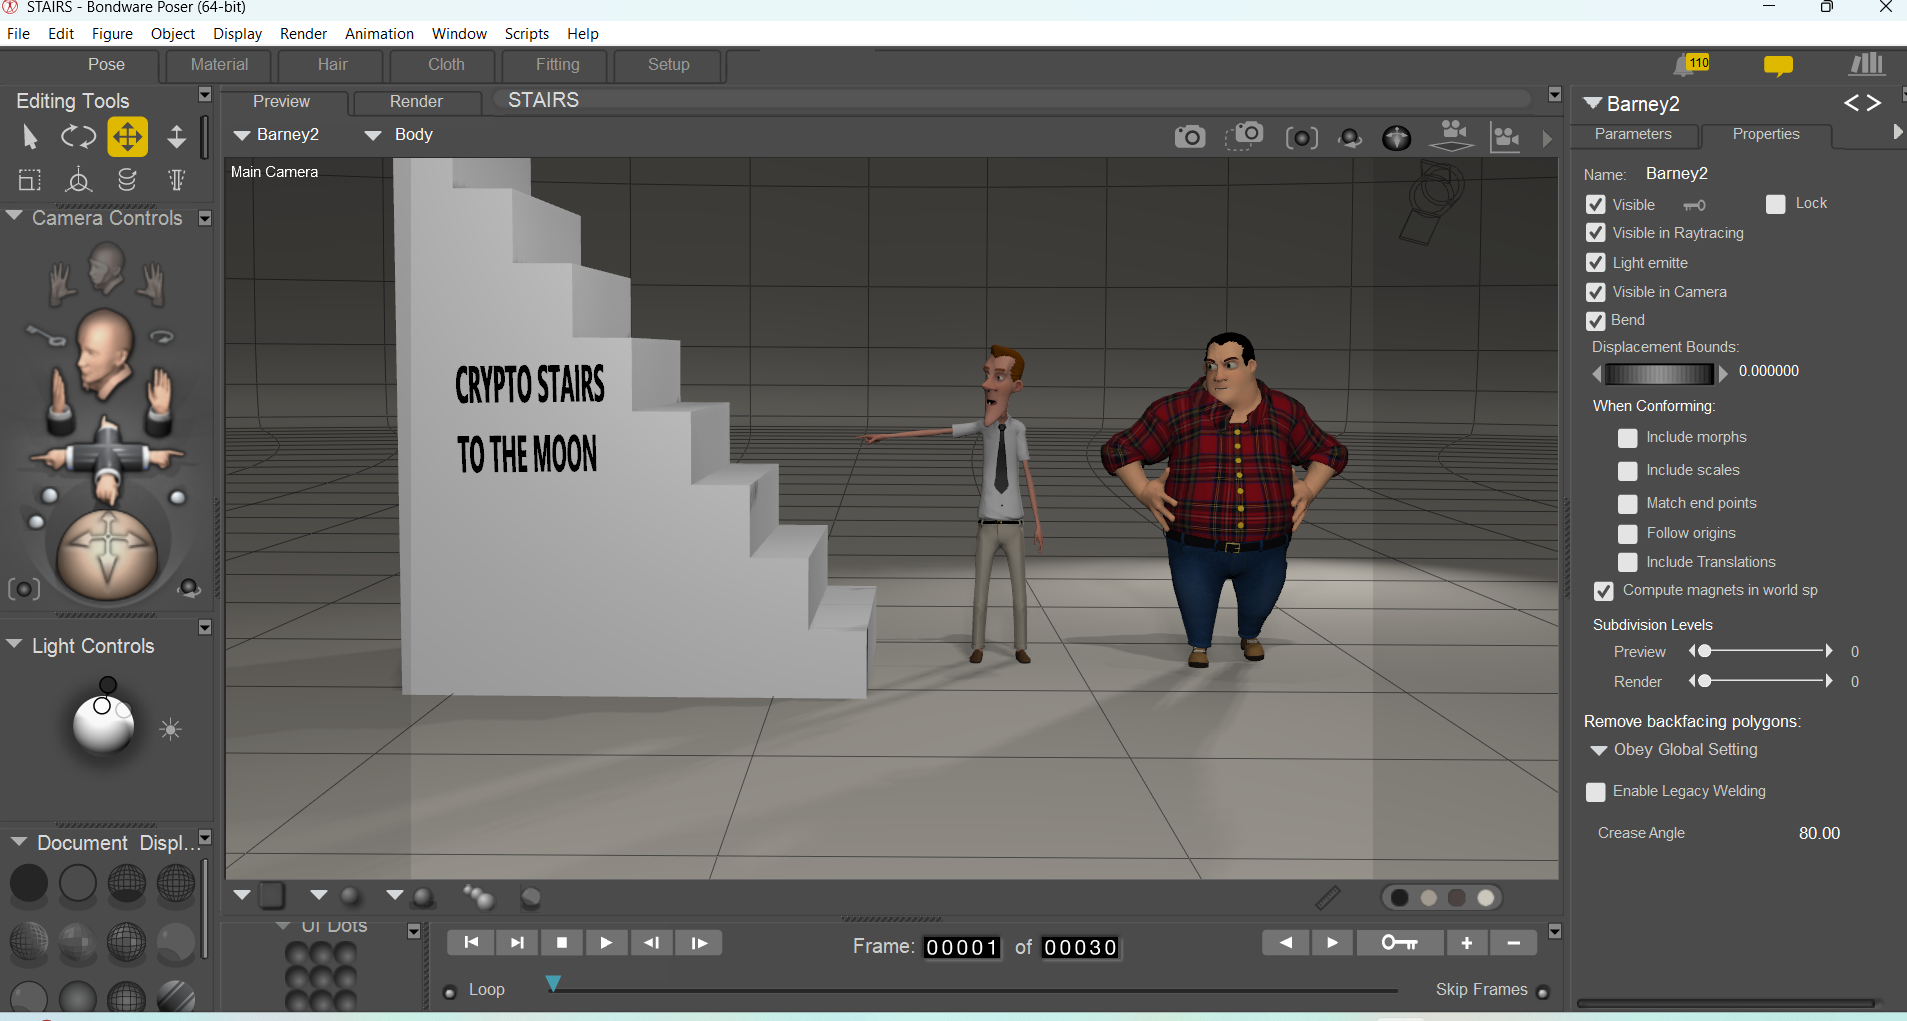
Task: Toggle the Light emitte checkbox
Action: coord(1596,263)
